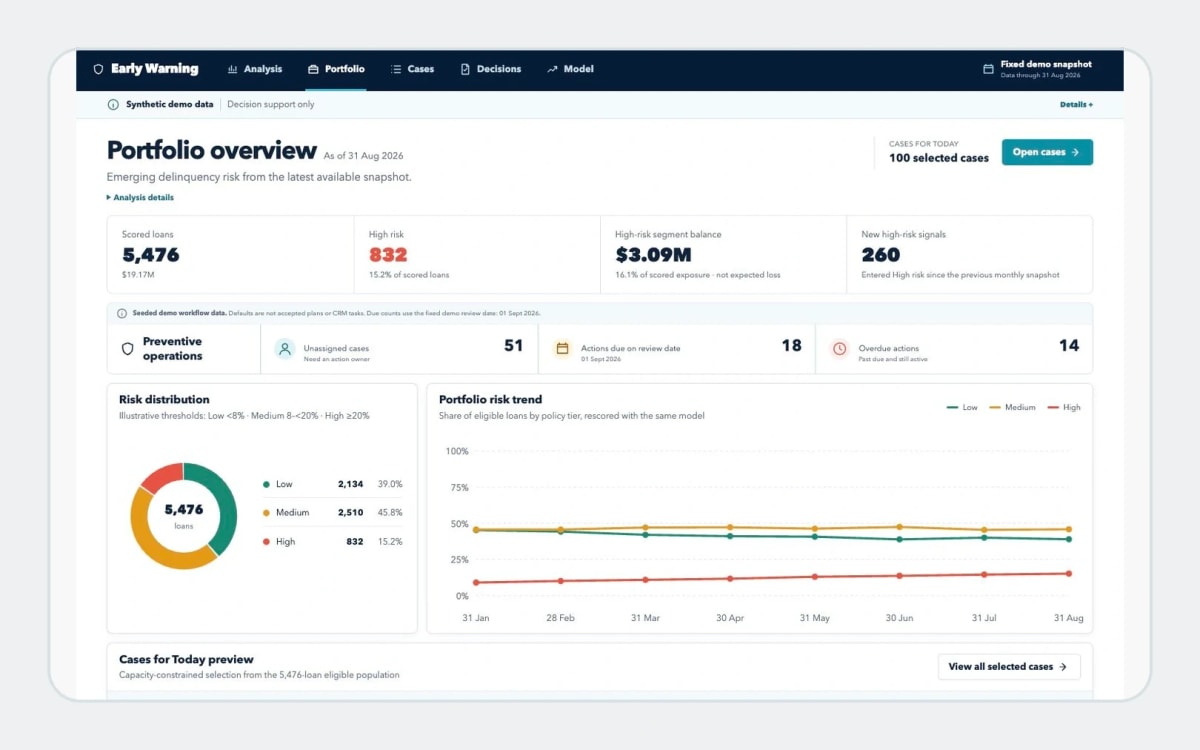Toggle the Medium series in the trend legend
Image resolution: width=1200 pixels, height=750 pixels.
point(1012,408)
